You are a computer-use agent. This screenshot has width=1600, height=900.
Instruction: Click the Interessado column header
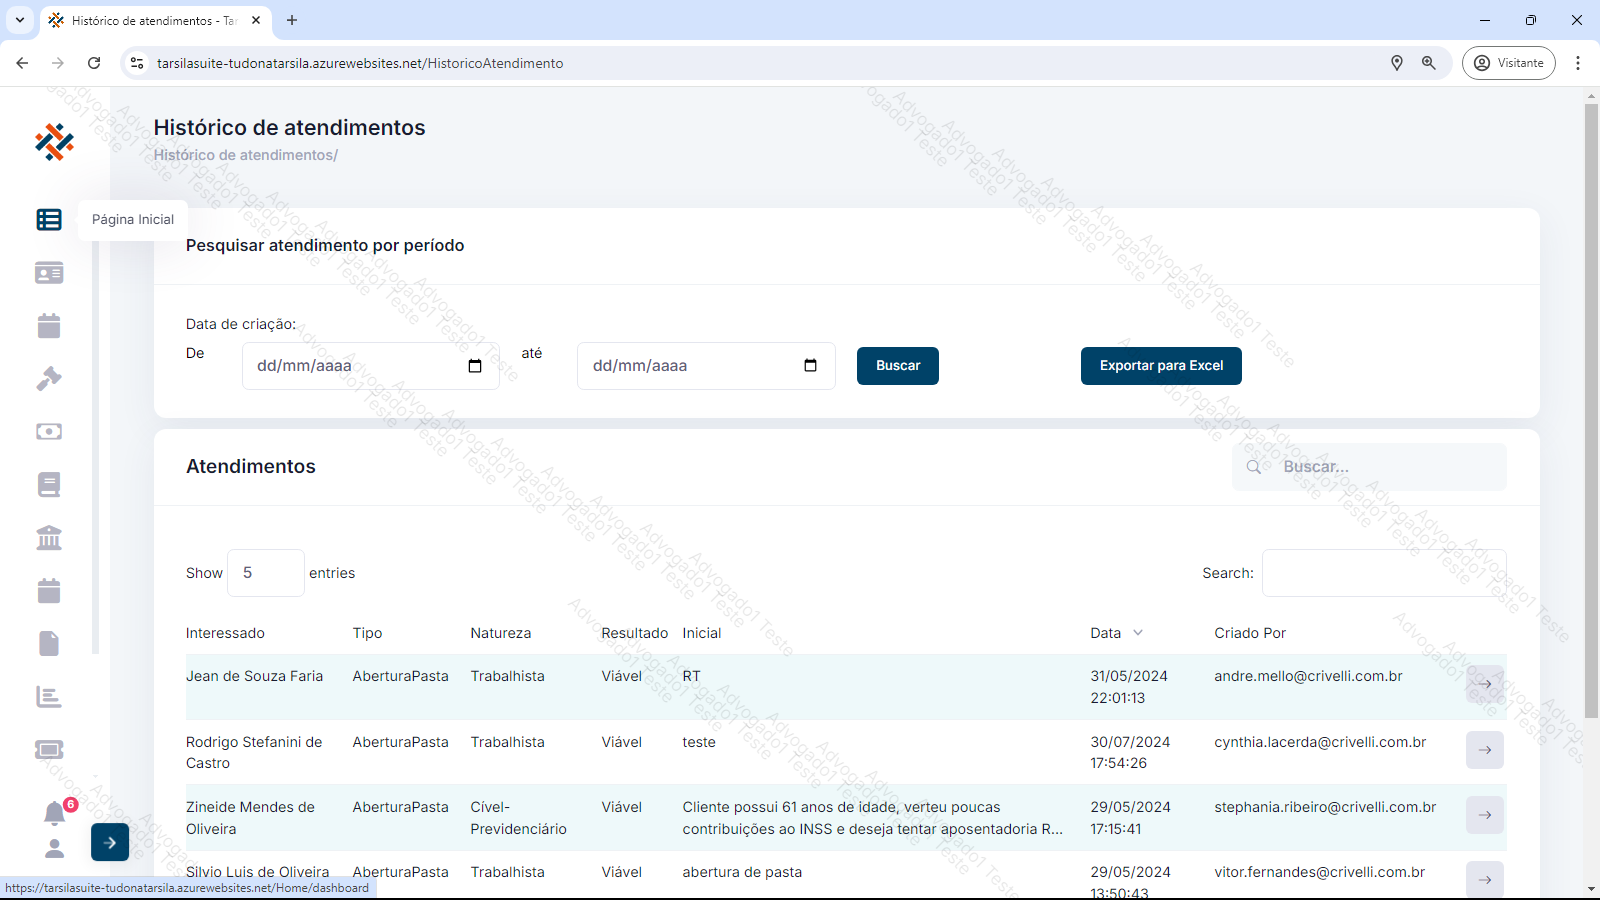tap(225, 633)
